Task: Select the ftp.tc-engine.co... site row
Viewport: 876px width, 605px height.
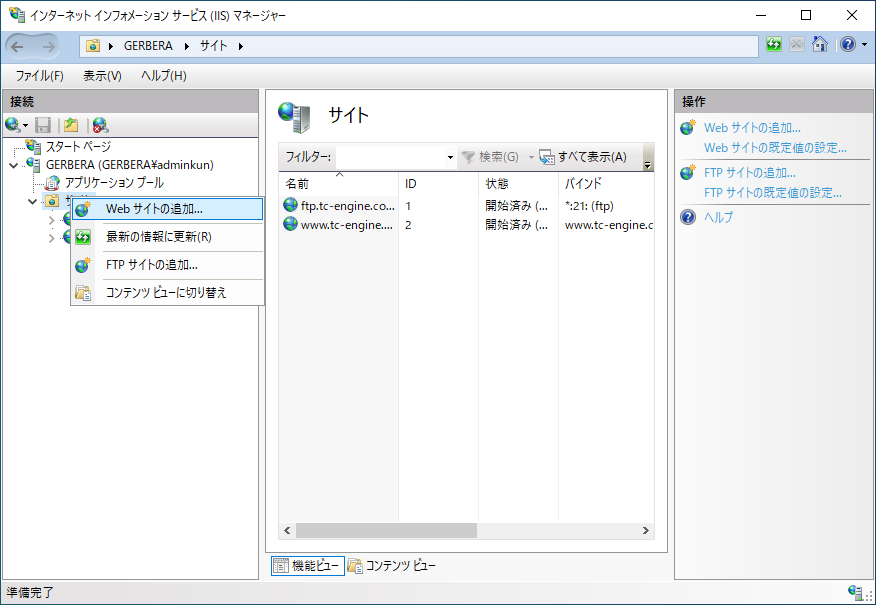Action: pyautogui.click(x=466, y=206)
